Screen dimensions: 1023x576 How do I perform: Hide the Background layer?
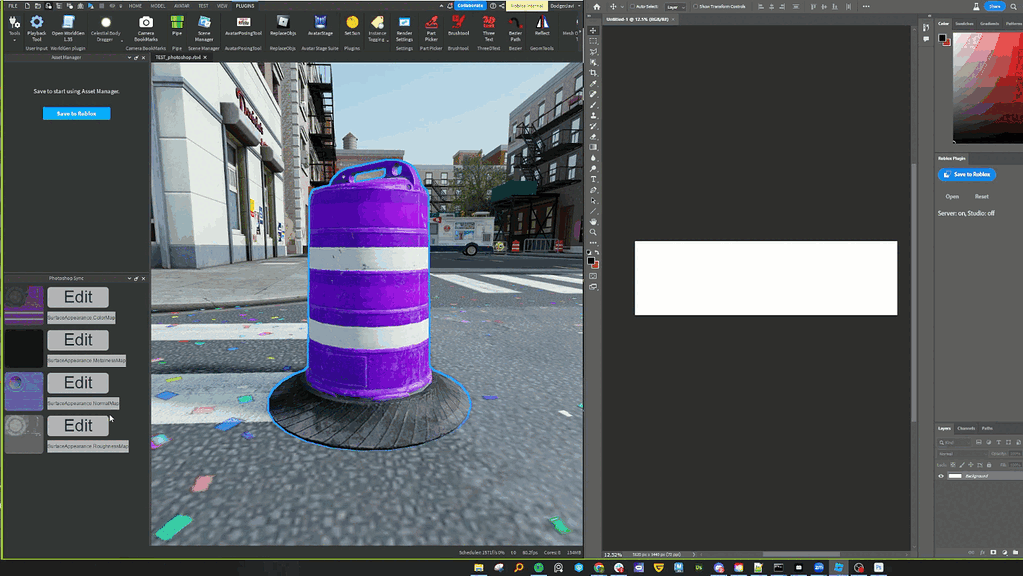pos(940,476)
